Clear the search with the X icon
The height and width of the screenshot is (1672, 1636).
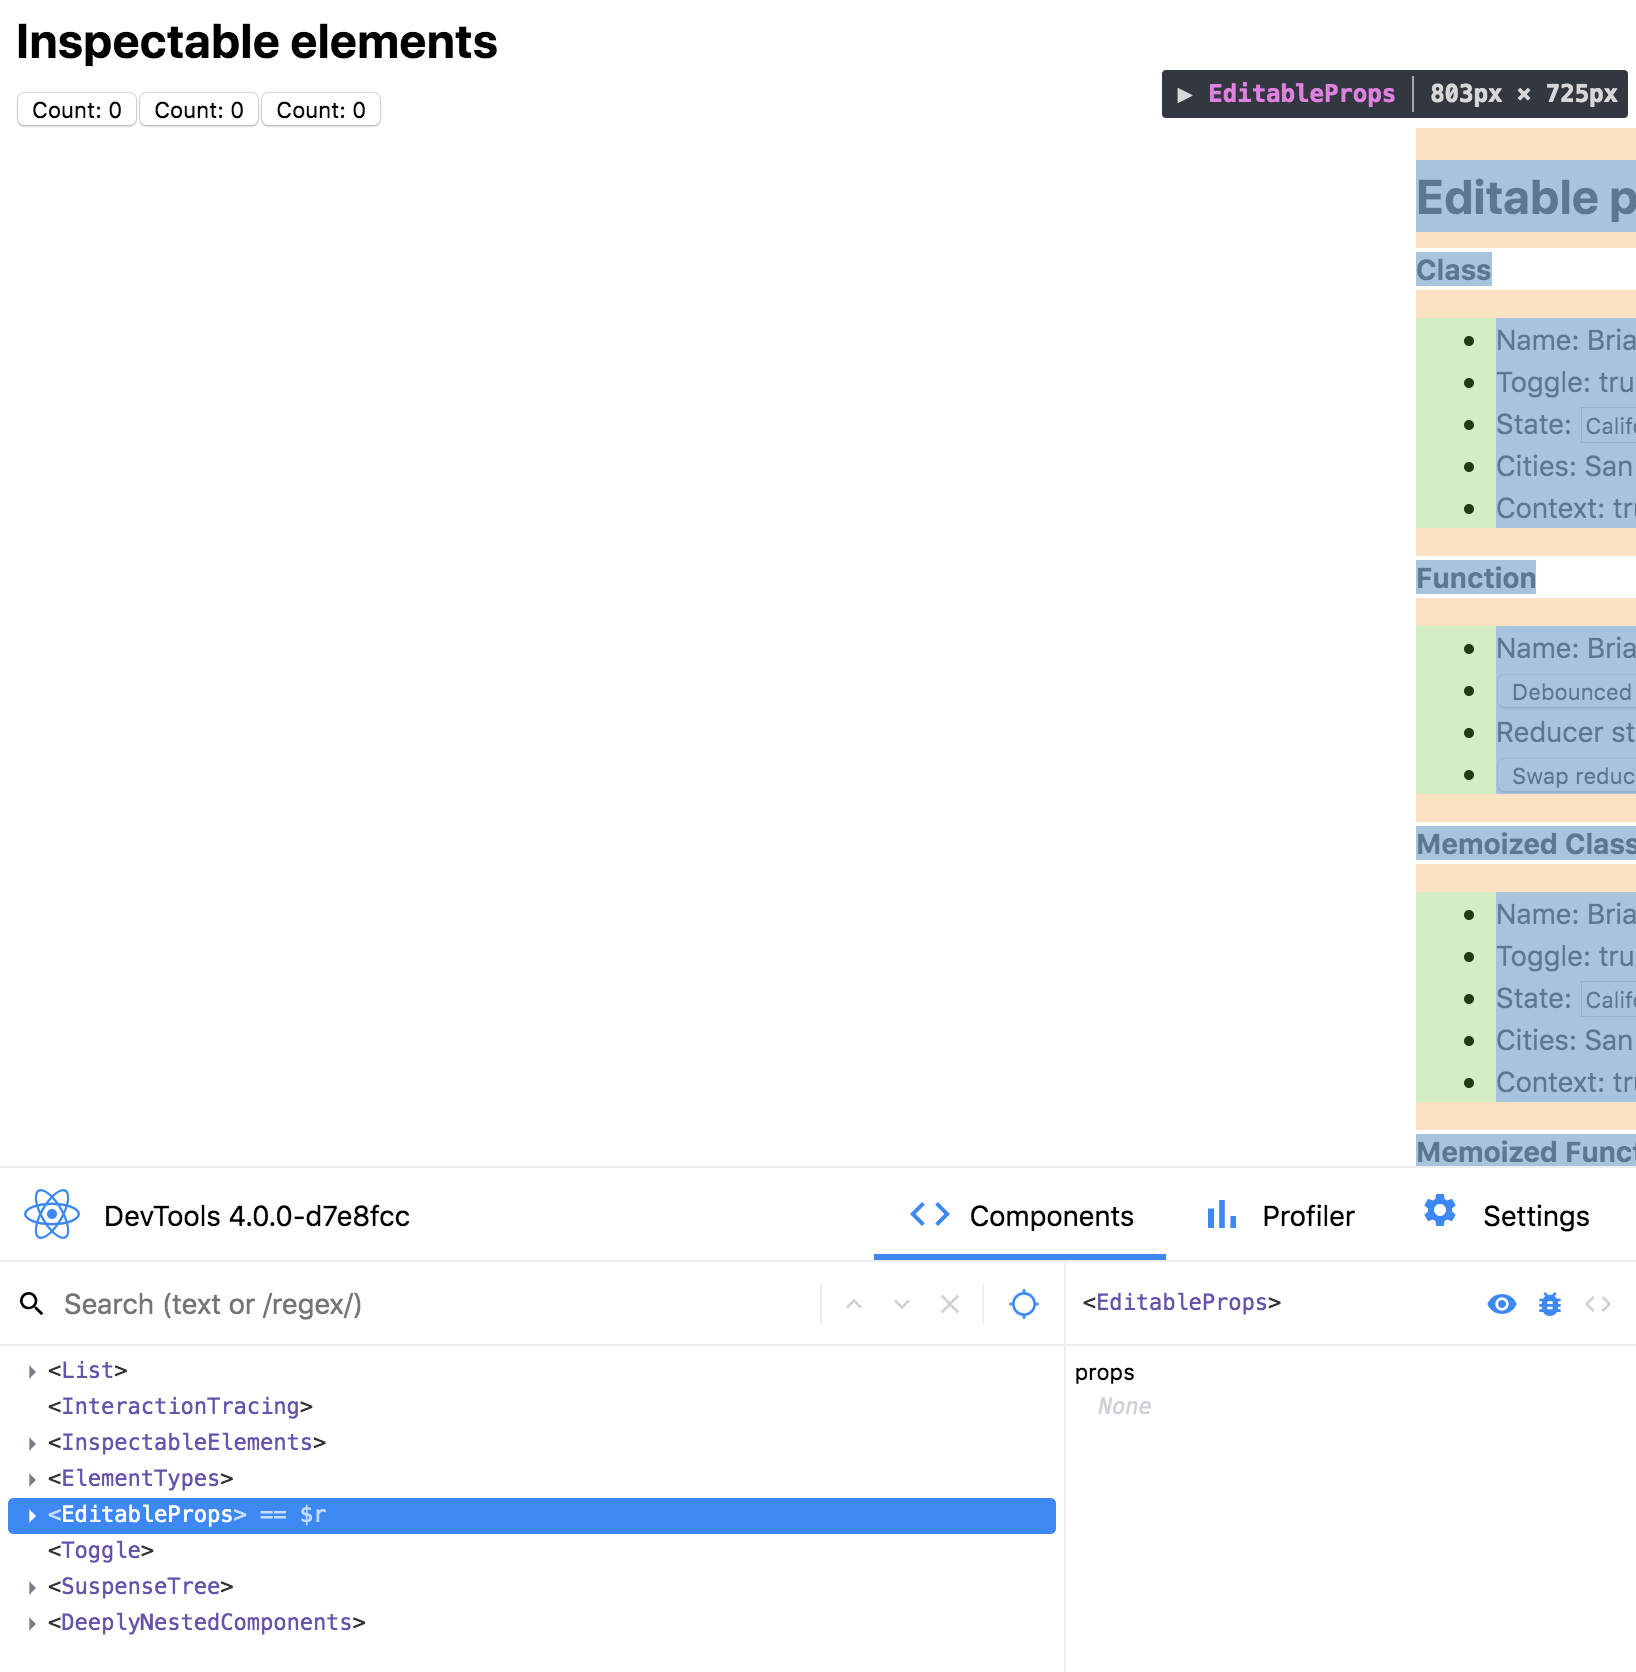click(x=949, y=1304)
